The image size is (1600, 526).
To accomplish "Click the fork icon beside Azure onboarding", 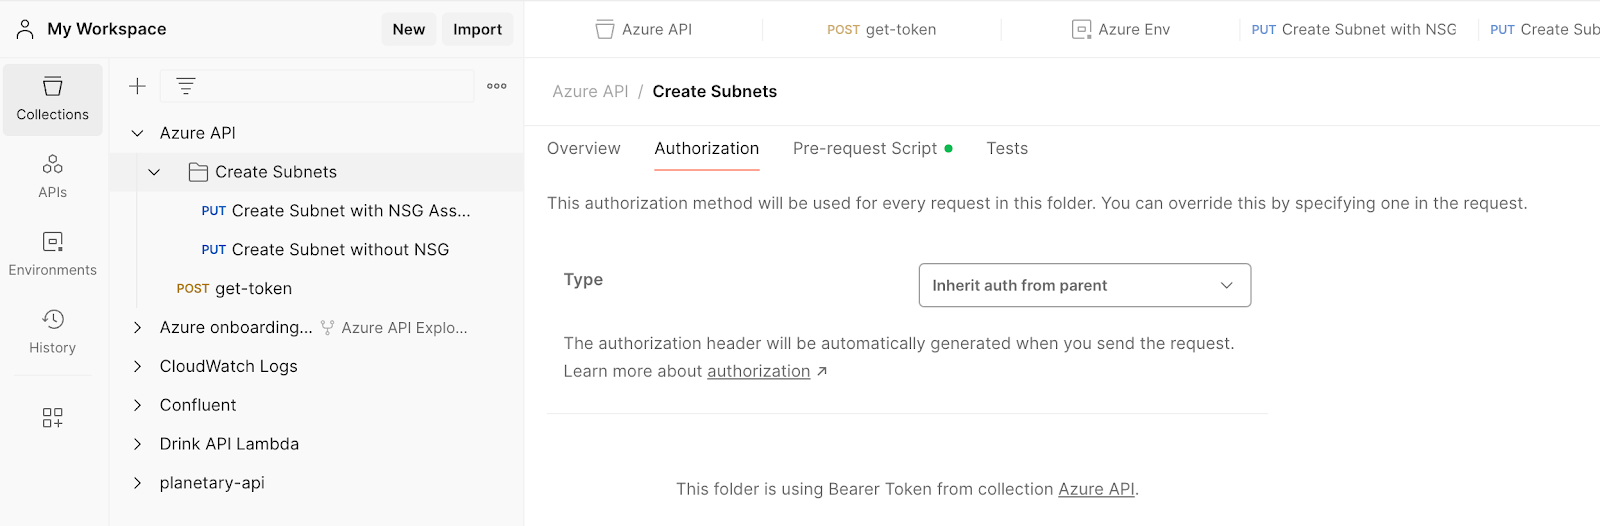I will (327, 328).
